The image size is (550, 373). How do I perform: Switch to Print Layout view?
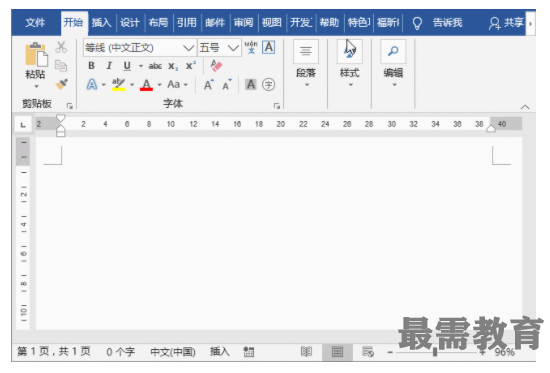[x=337, y=352]
